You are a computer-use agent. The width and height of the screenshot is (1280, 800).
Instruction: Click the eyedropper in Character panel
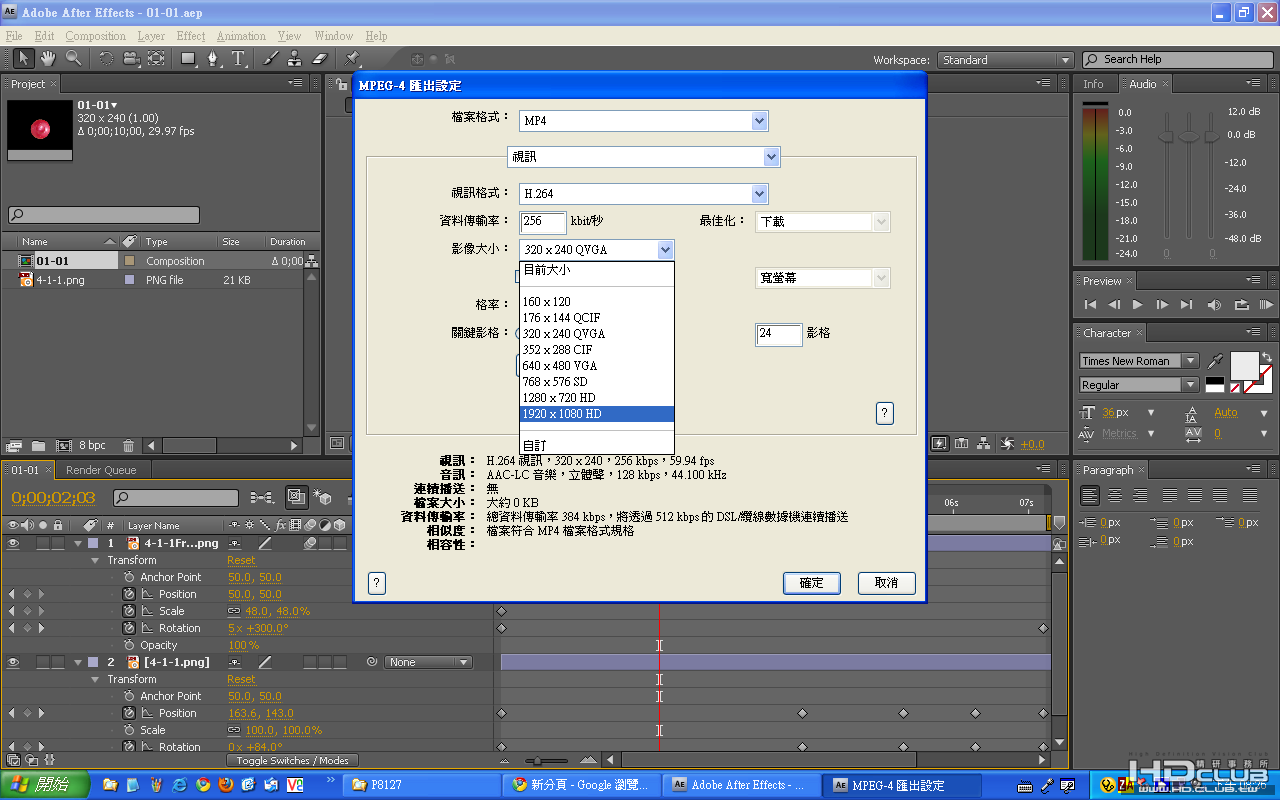pyautogui.click(x=1215, y=361)
